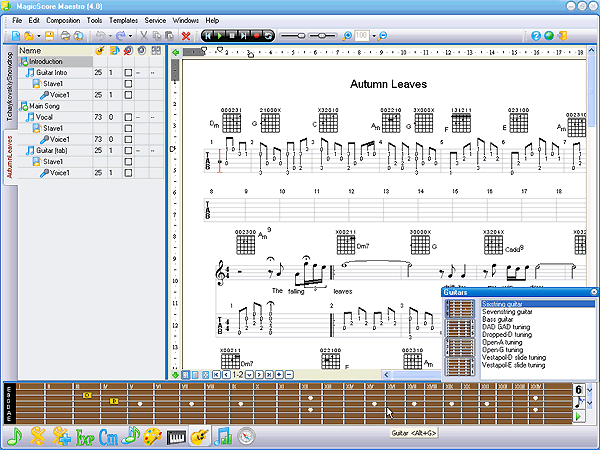
Task: Choose Dropped-D tuning in the list
Action: point(507,334)
